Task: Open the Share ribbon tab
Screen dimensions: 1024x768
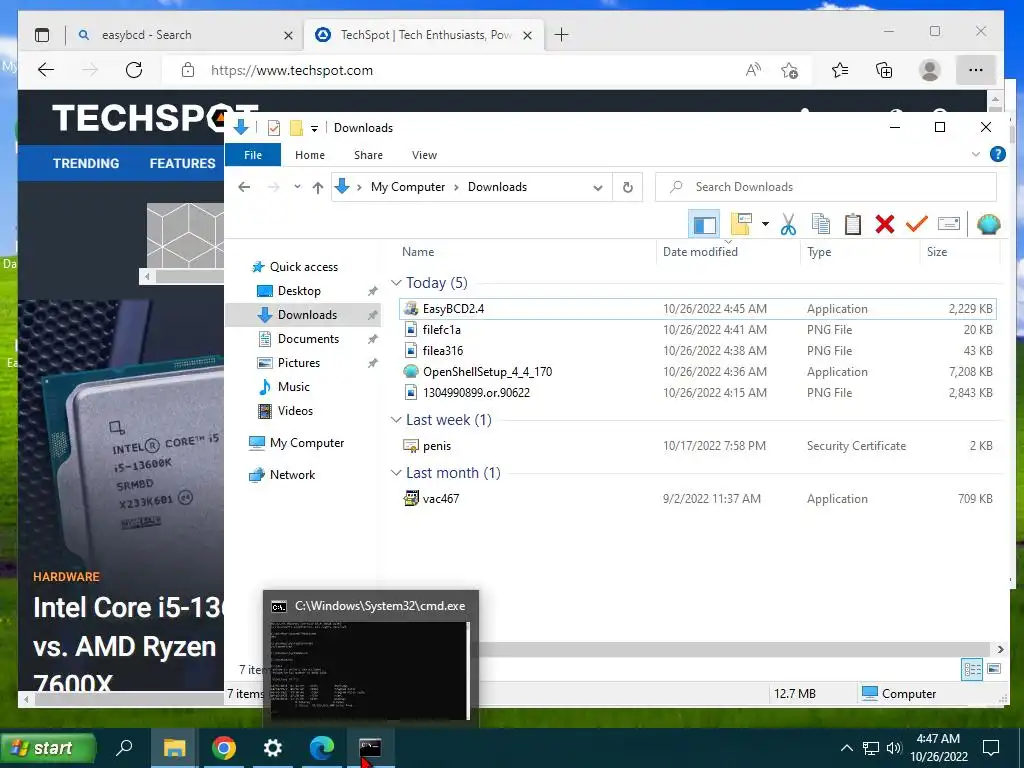Action: [x=368, y=155]
